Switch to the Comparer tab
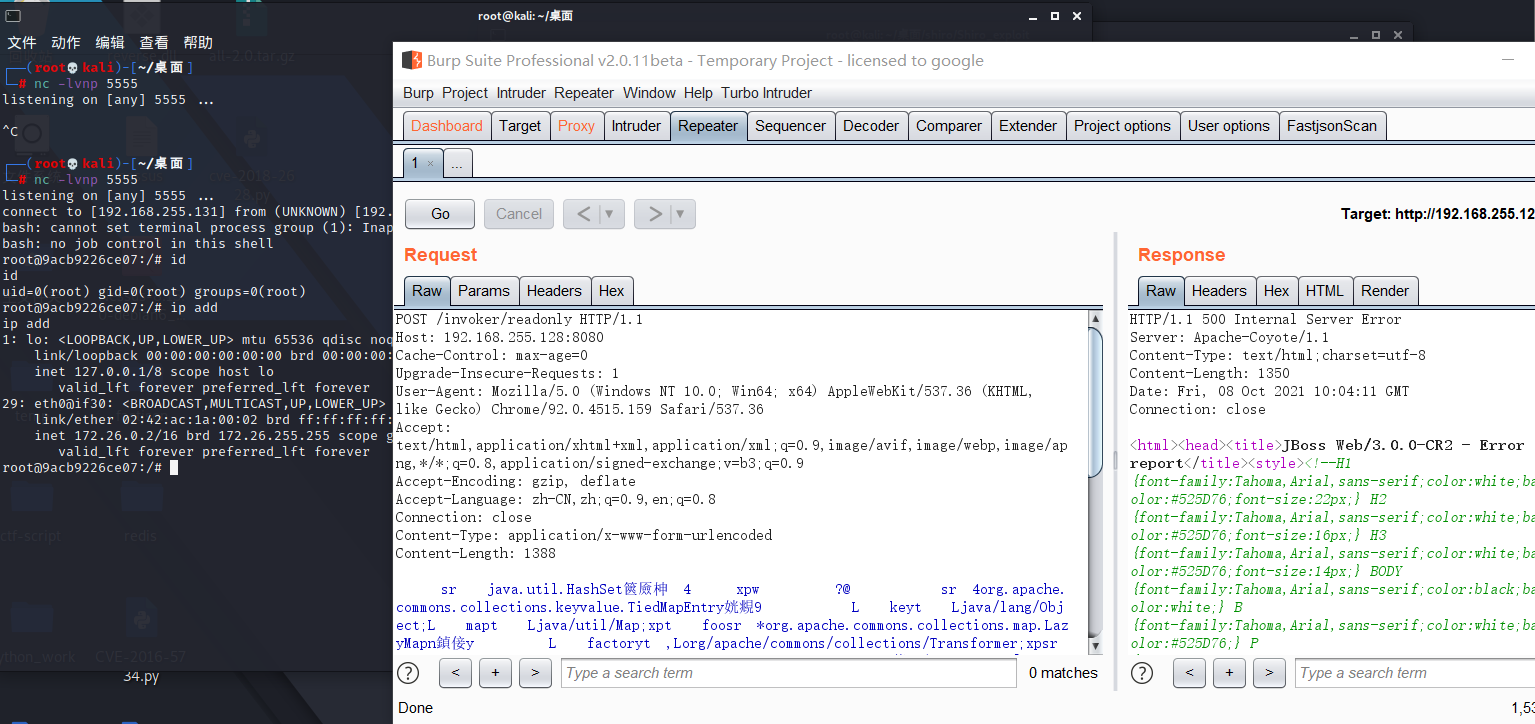This screenshot has height=724, width=1535. click(x=949, y=126)
